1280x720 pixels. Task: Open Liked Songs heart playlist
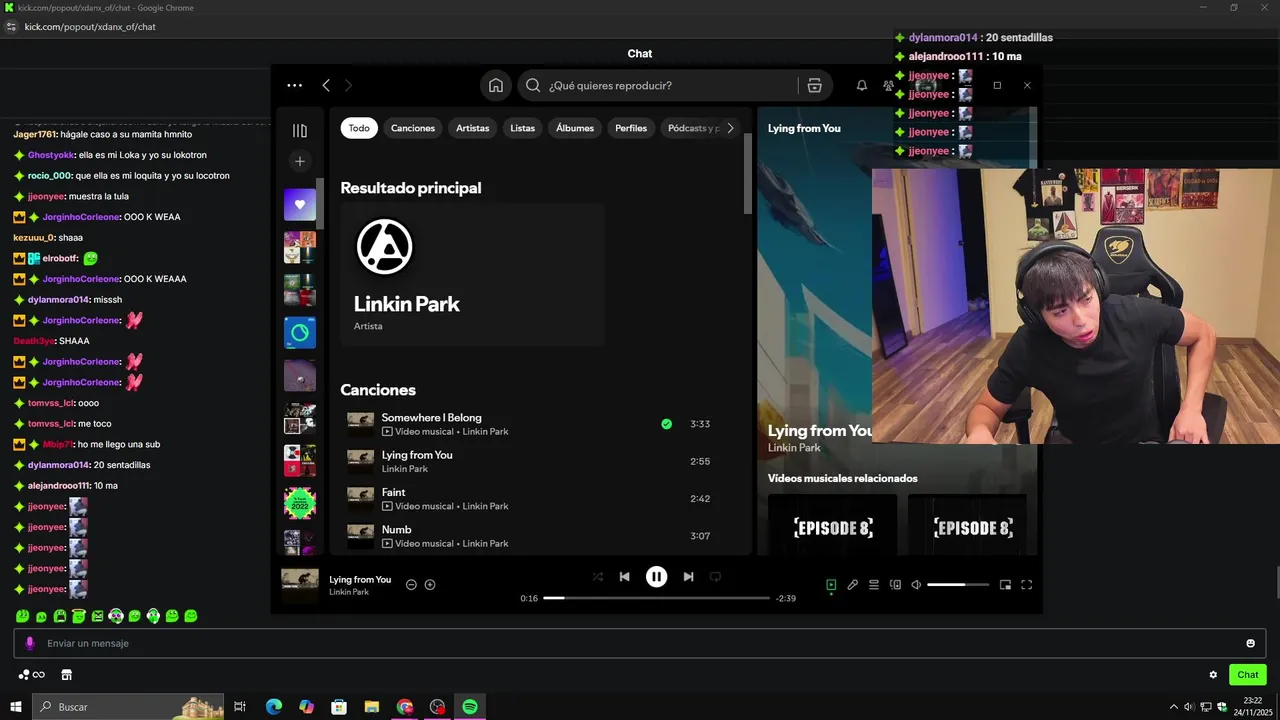coord(299,205)
